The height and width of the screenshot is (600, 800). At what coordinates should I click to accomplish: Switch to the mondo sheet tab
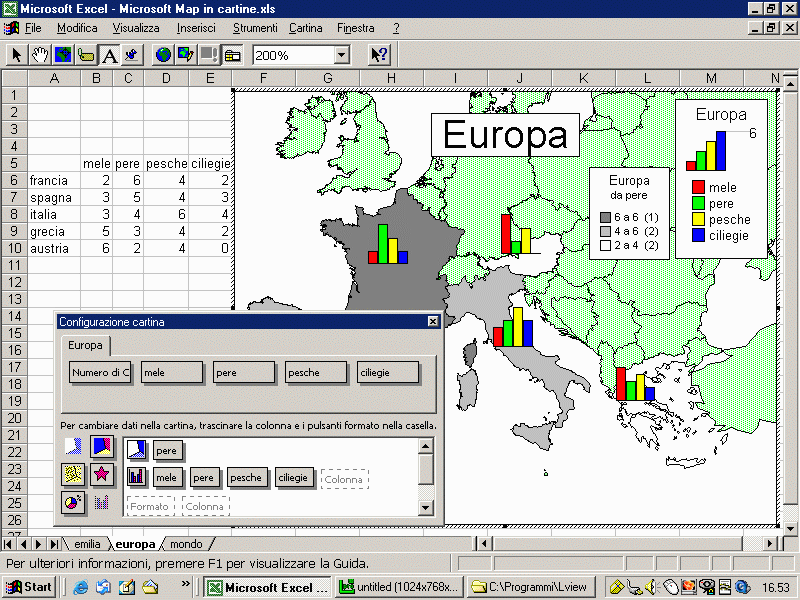coord(186,545)
